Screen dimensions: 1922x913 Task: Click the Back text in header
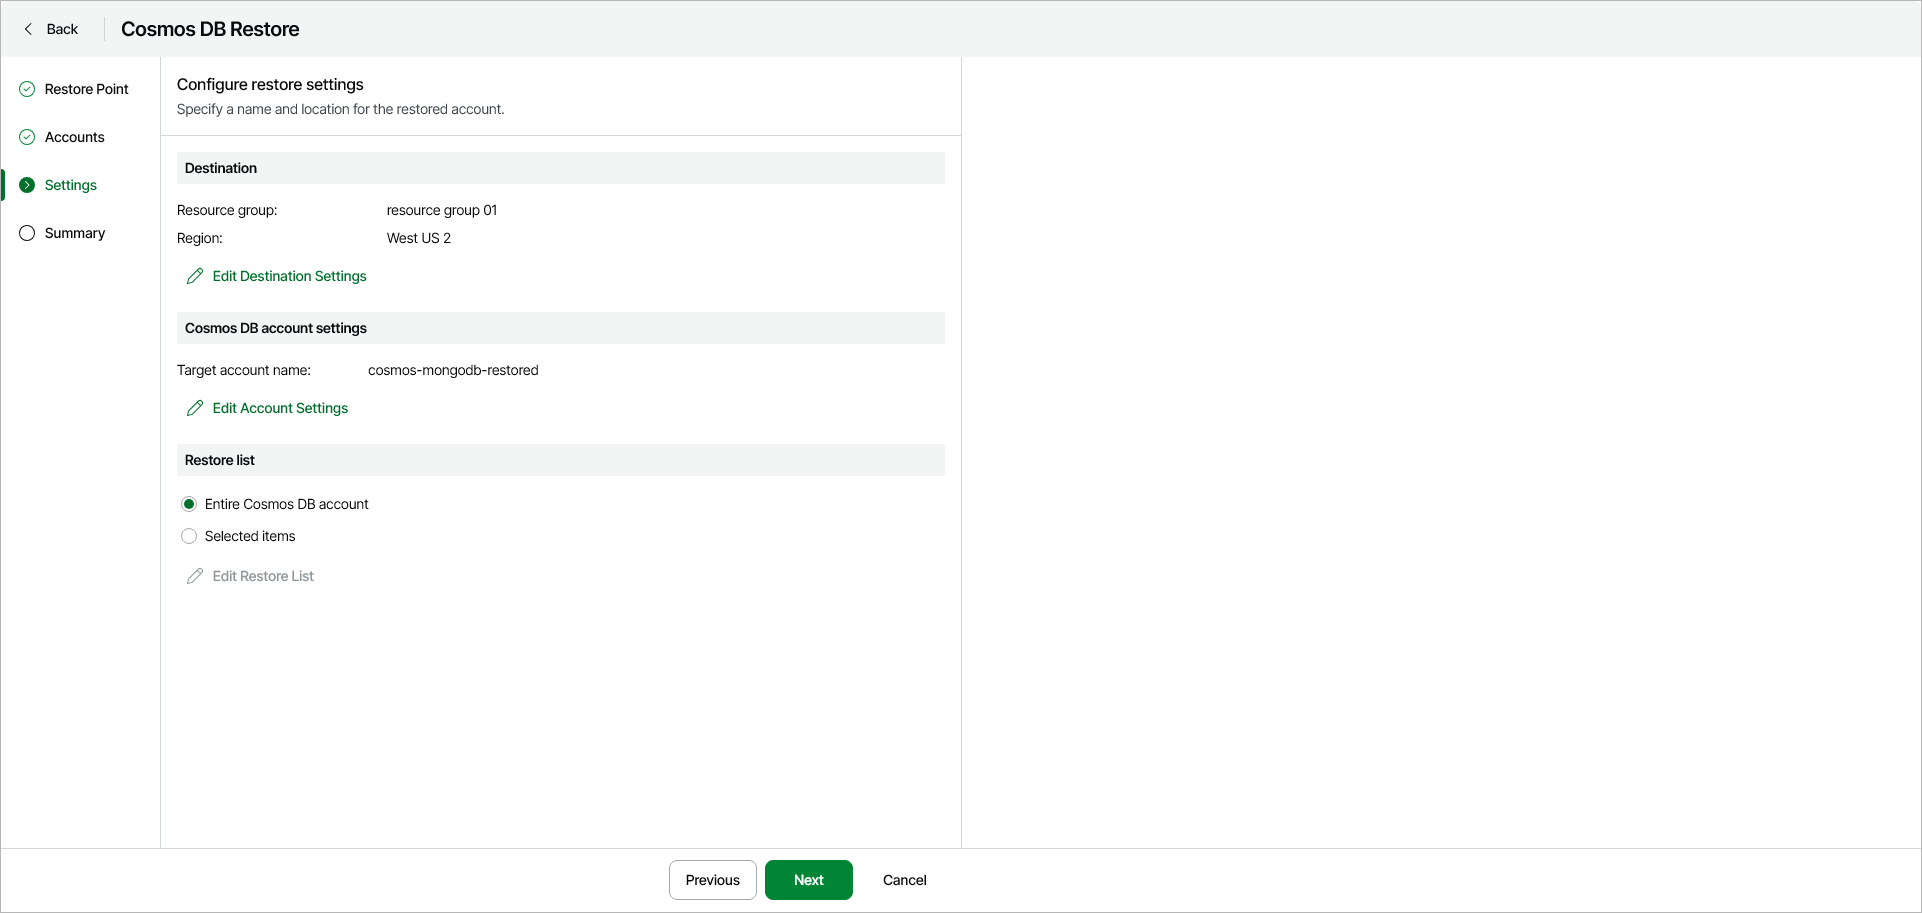pyautogui.click(x=62, y=29)
